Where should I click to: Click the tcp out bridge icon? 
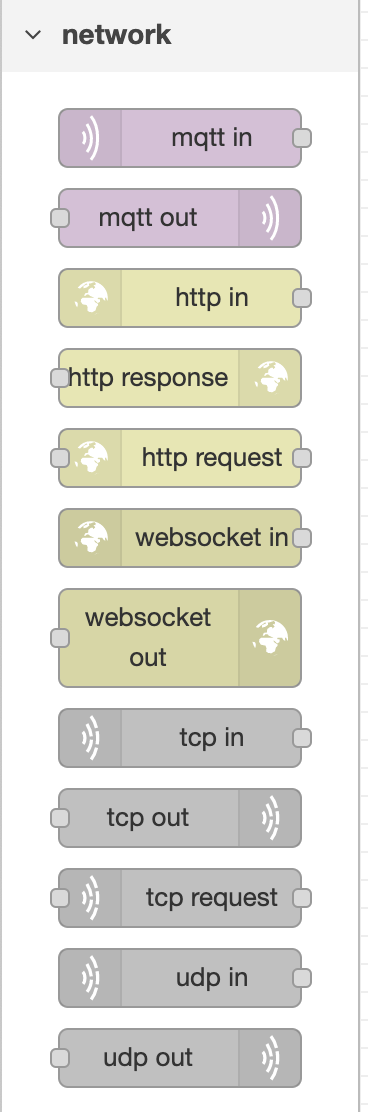(x=270, y=818)
